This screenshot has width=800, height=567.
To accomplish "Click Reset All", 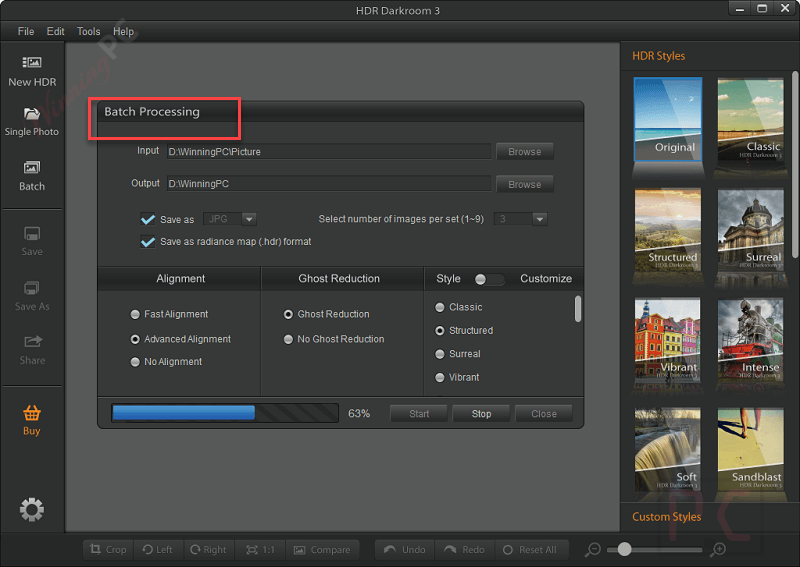I will (x=530, y=550).
